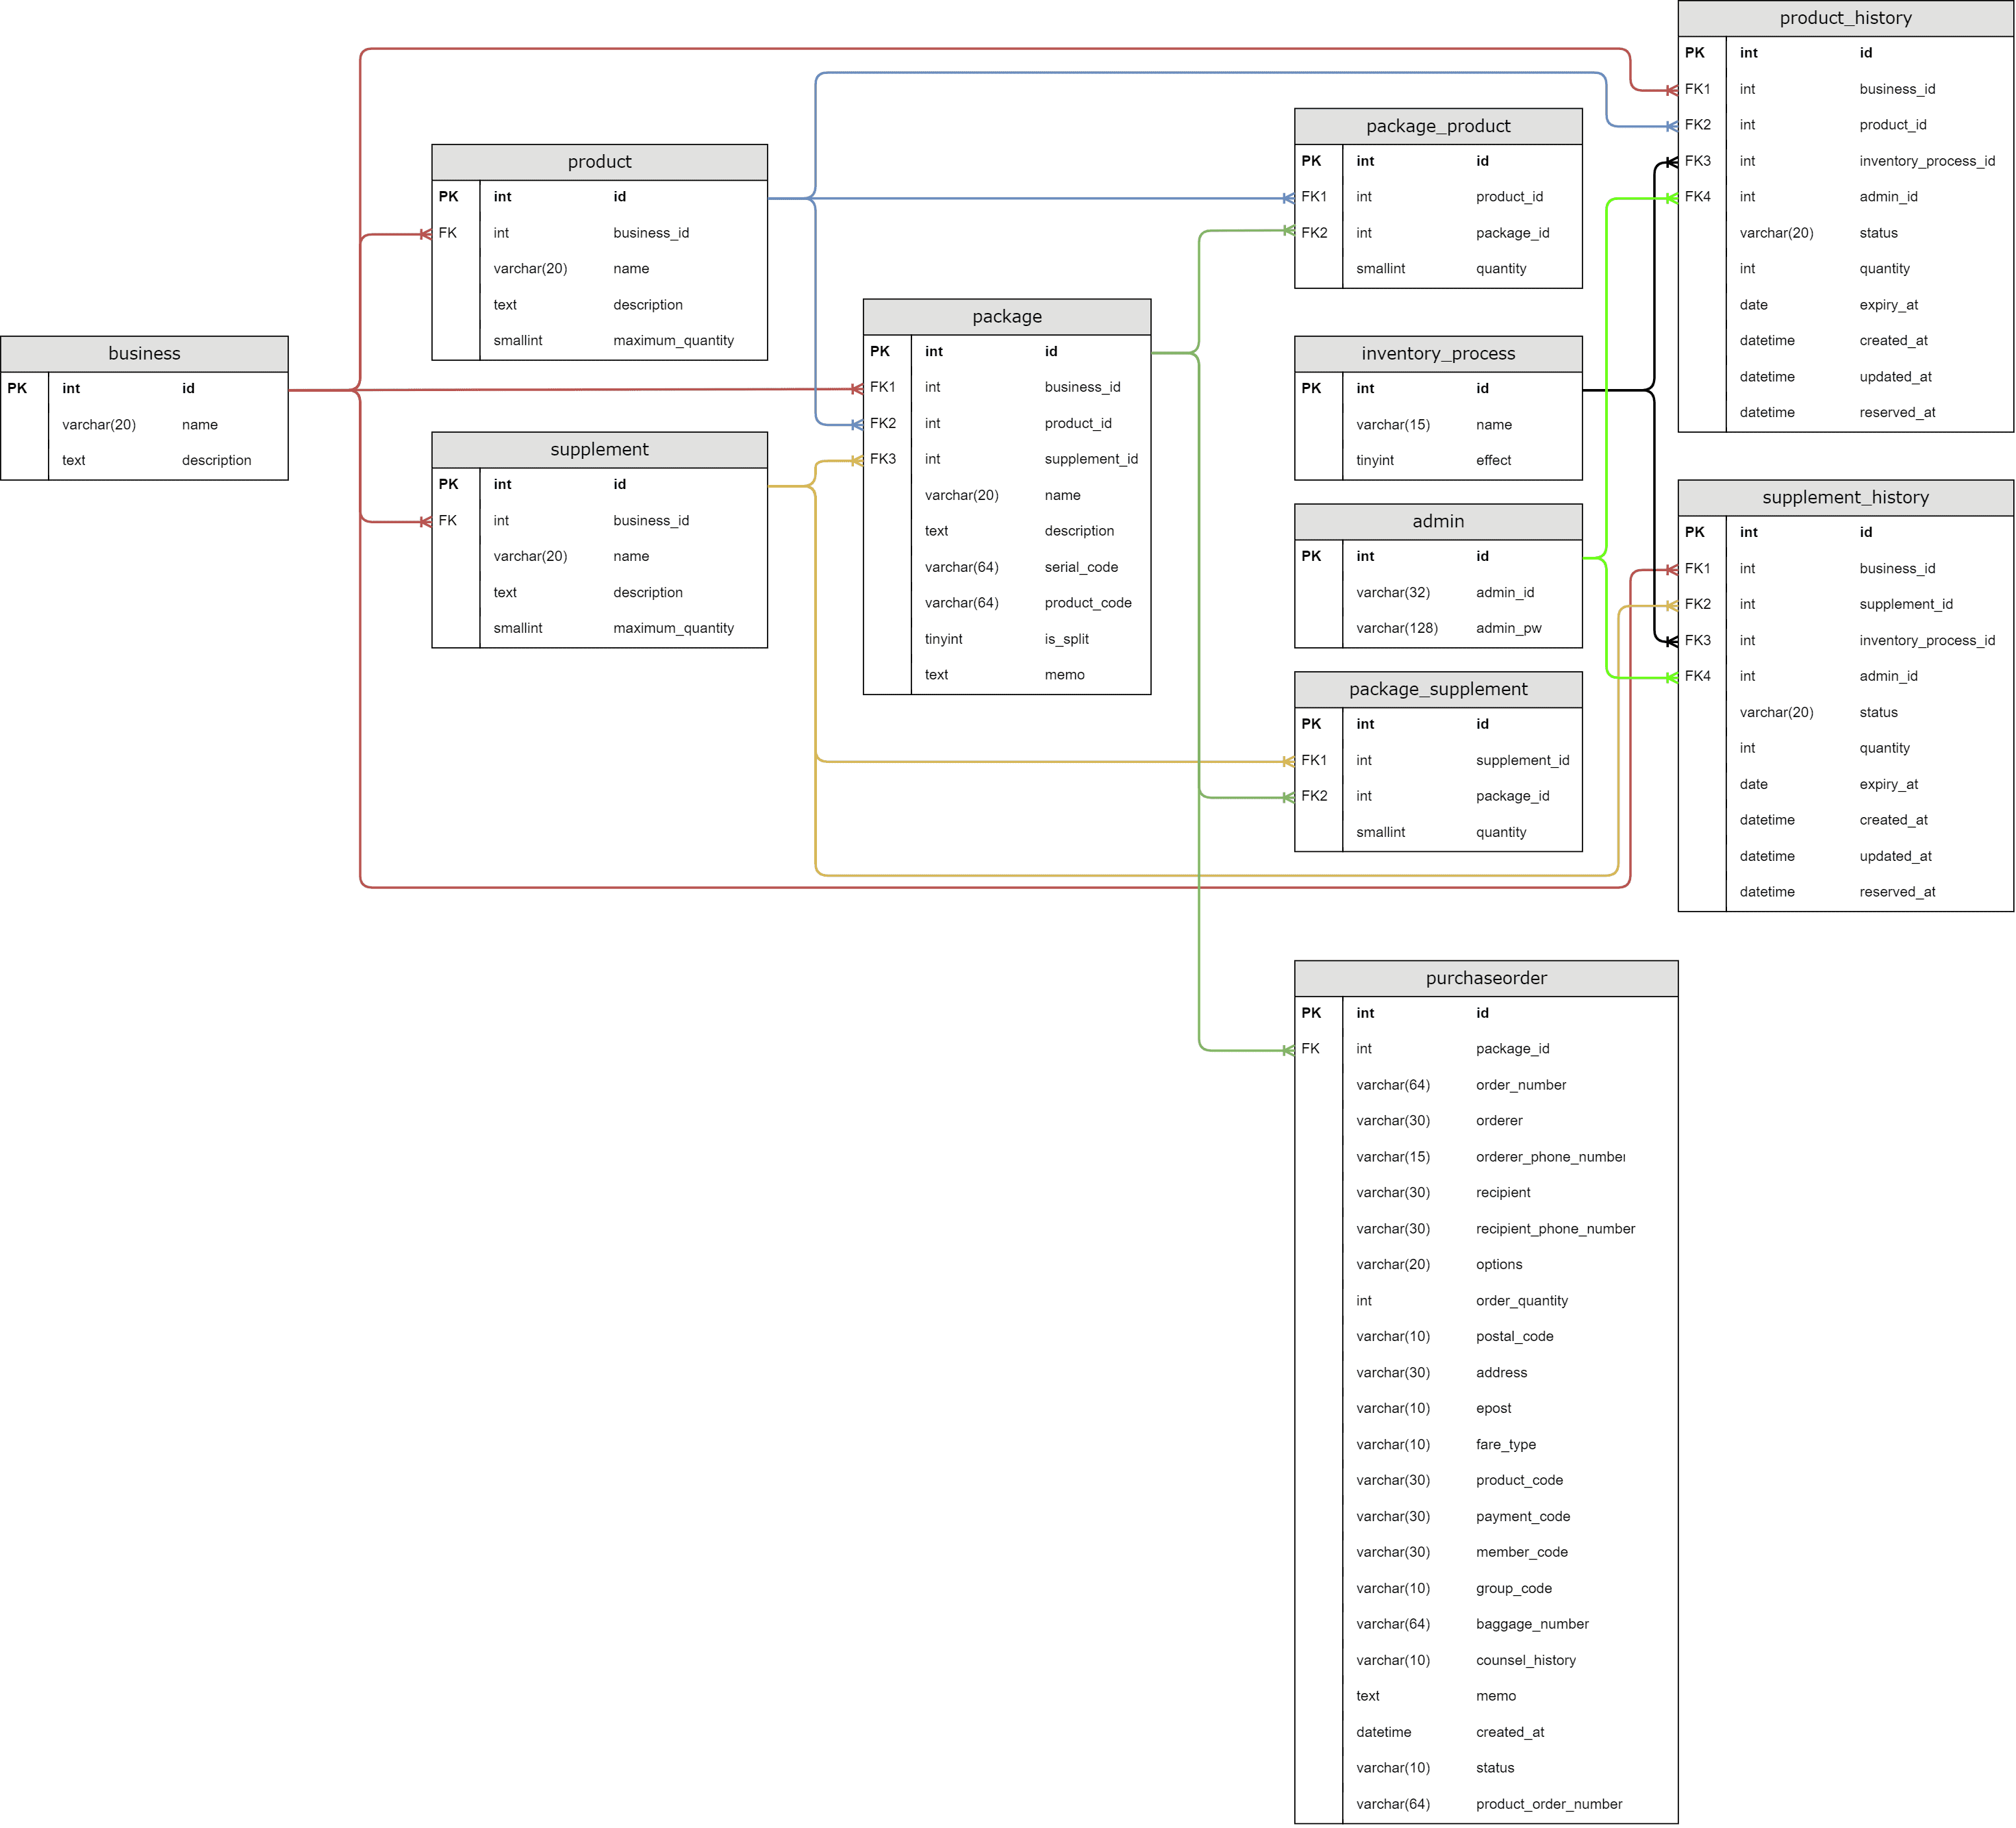Select the purchaseorder table header
Viewport: 2016px width, 1828px height.
[x=1486, y=978]
